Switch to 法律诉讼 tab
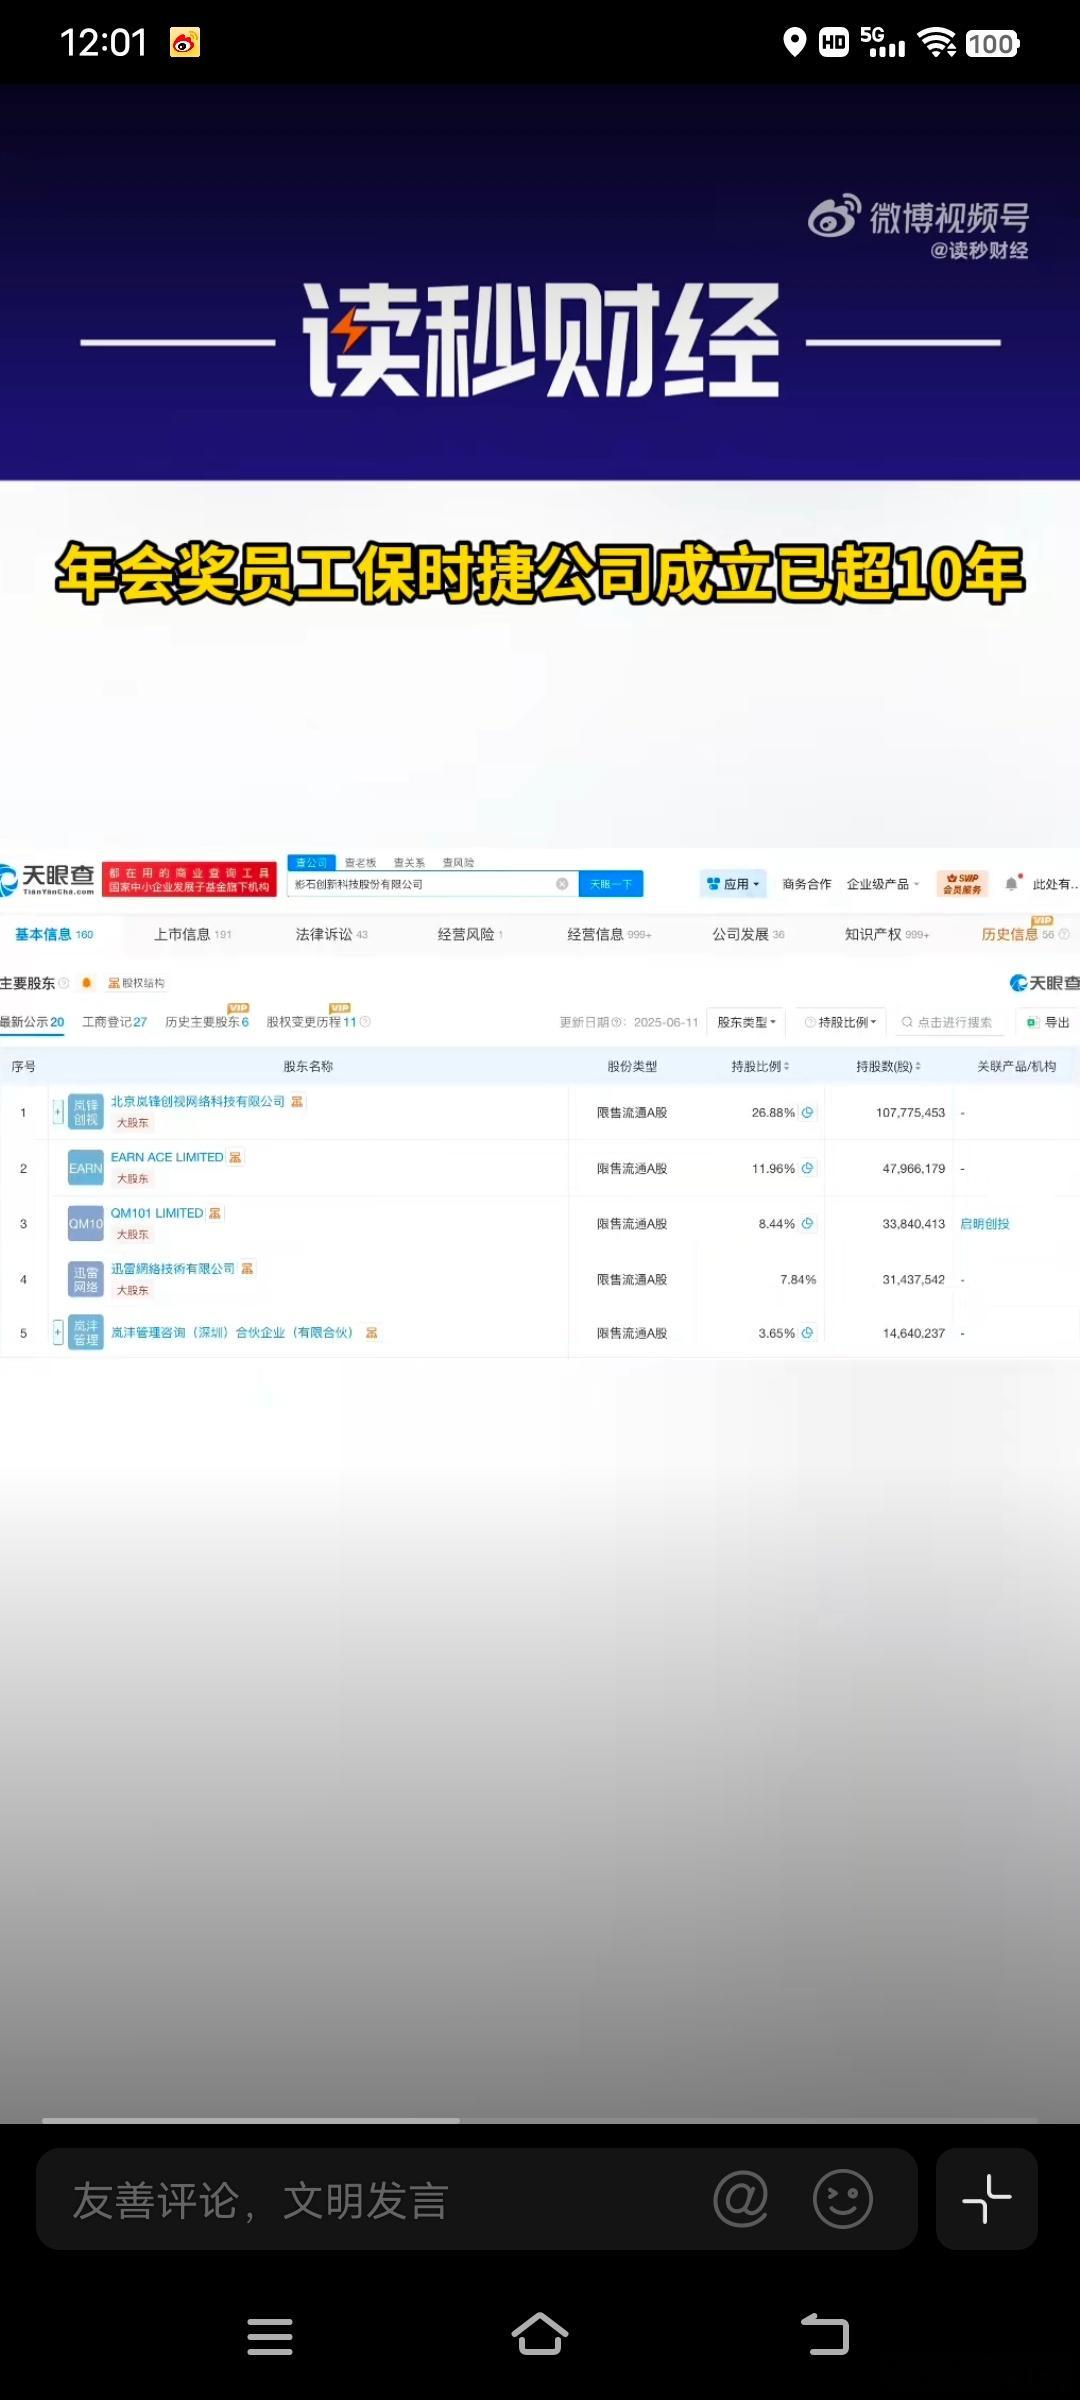Screen dimensions: 1080x2400 [331, 934]
